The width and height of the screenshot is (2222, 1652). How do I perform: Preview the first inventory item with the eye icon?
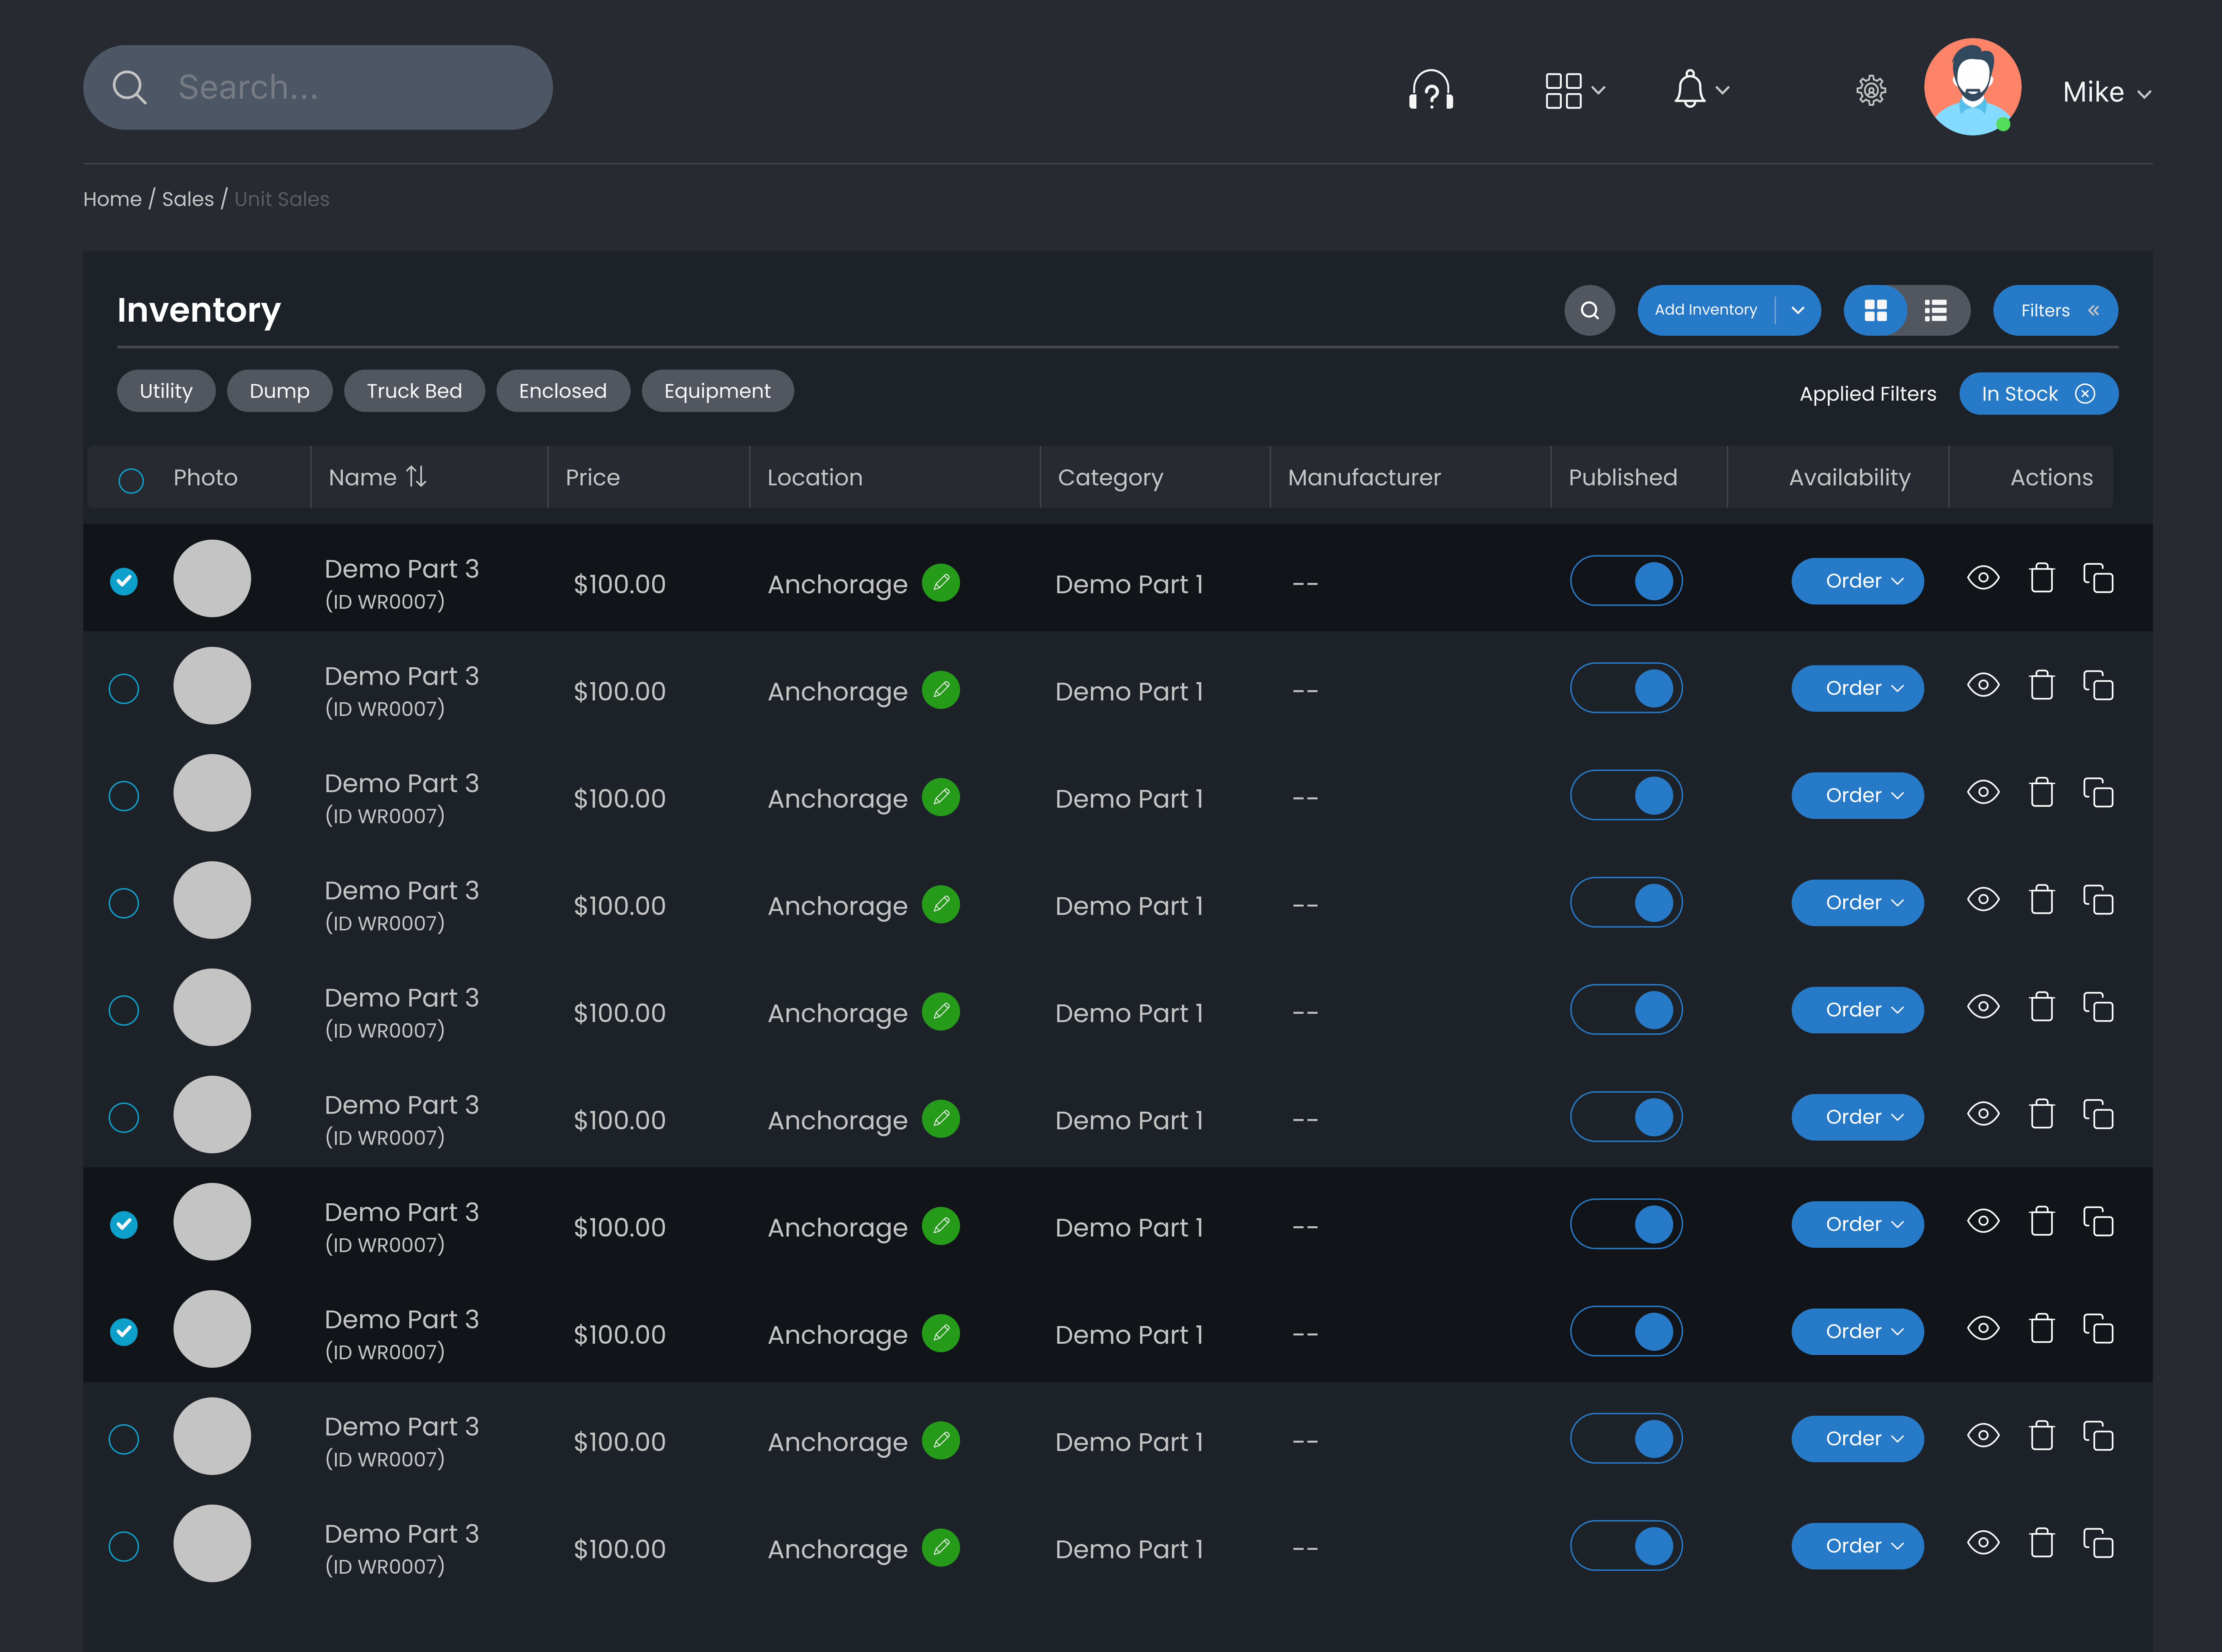pyautogui.click(x=1983, y=578)
